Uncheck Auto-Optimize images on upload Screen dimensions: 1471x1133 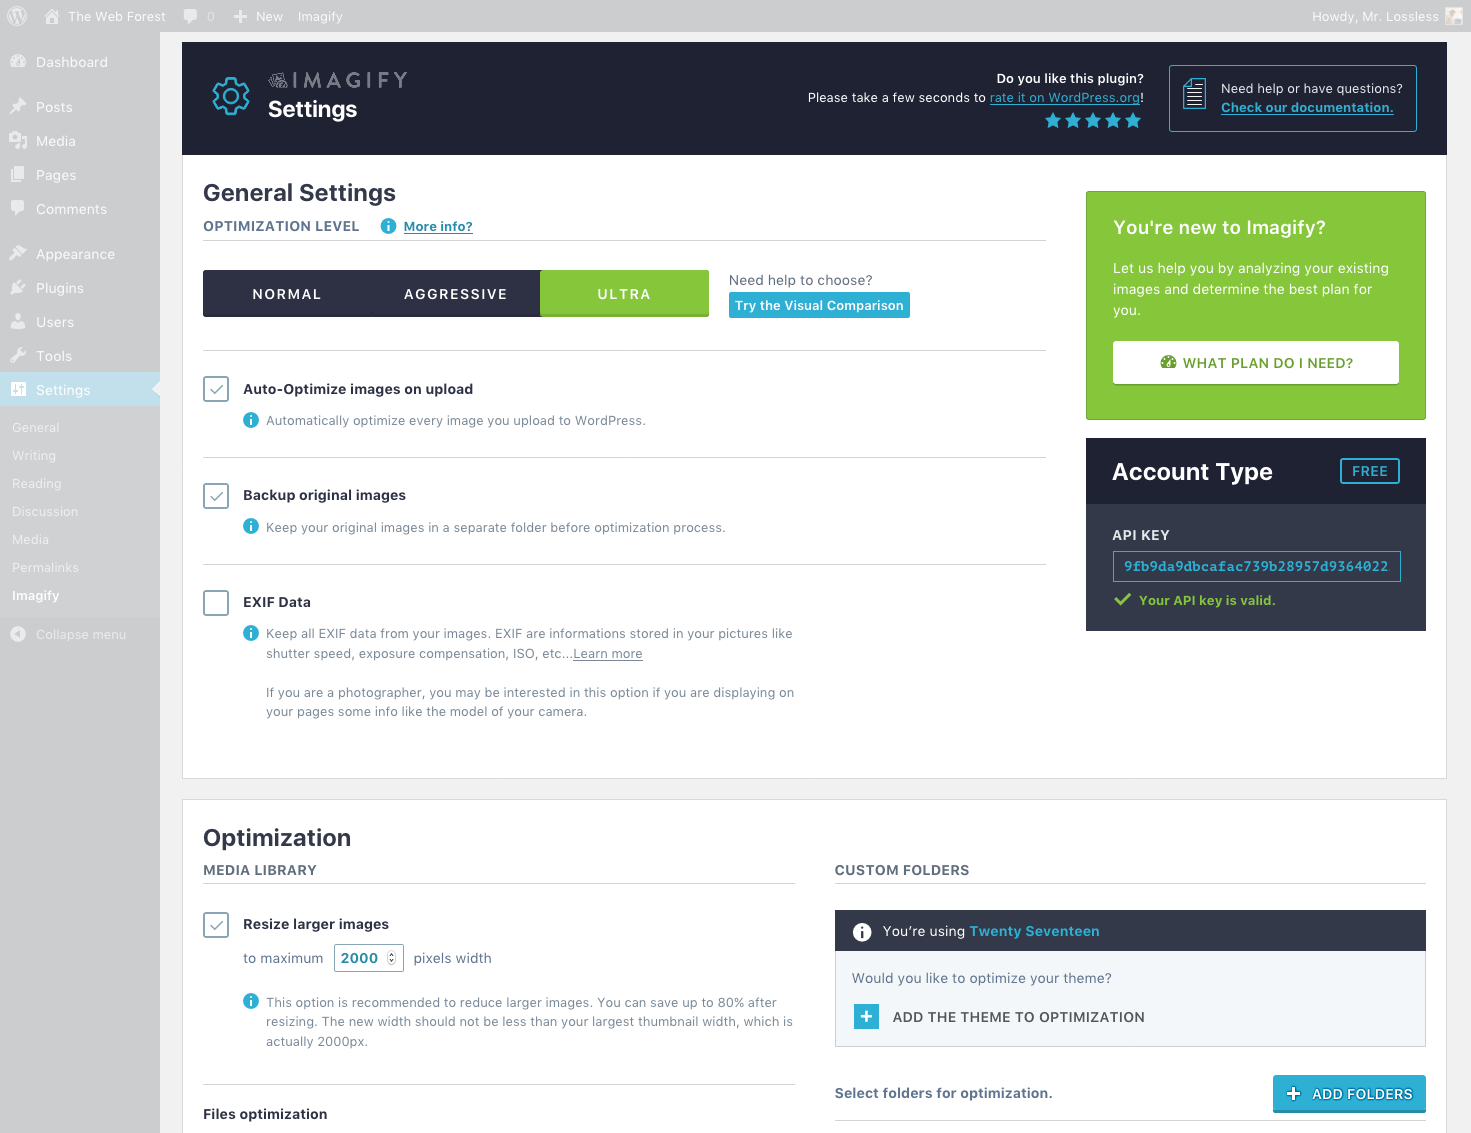pyautogui.click(x=216, y=389)
